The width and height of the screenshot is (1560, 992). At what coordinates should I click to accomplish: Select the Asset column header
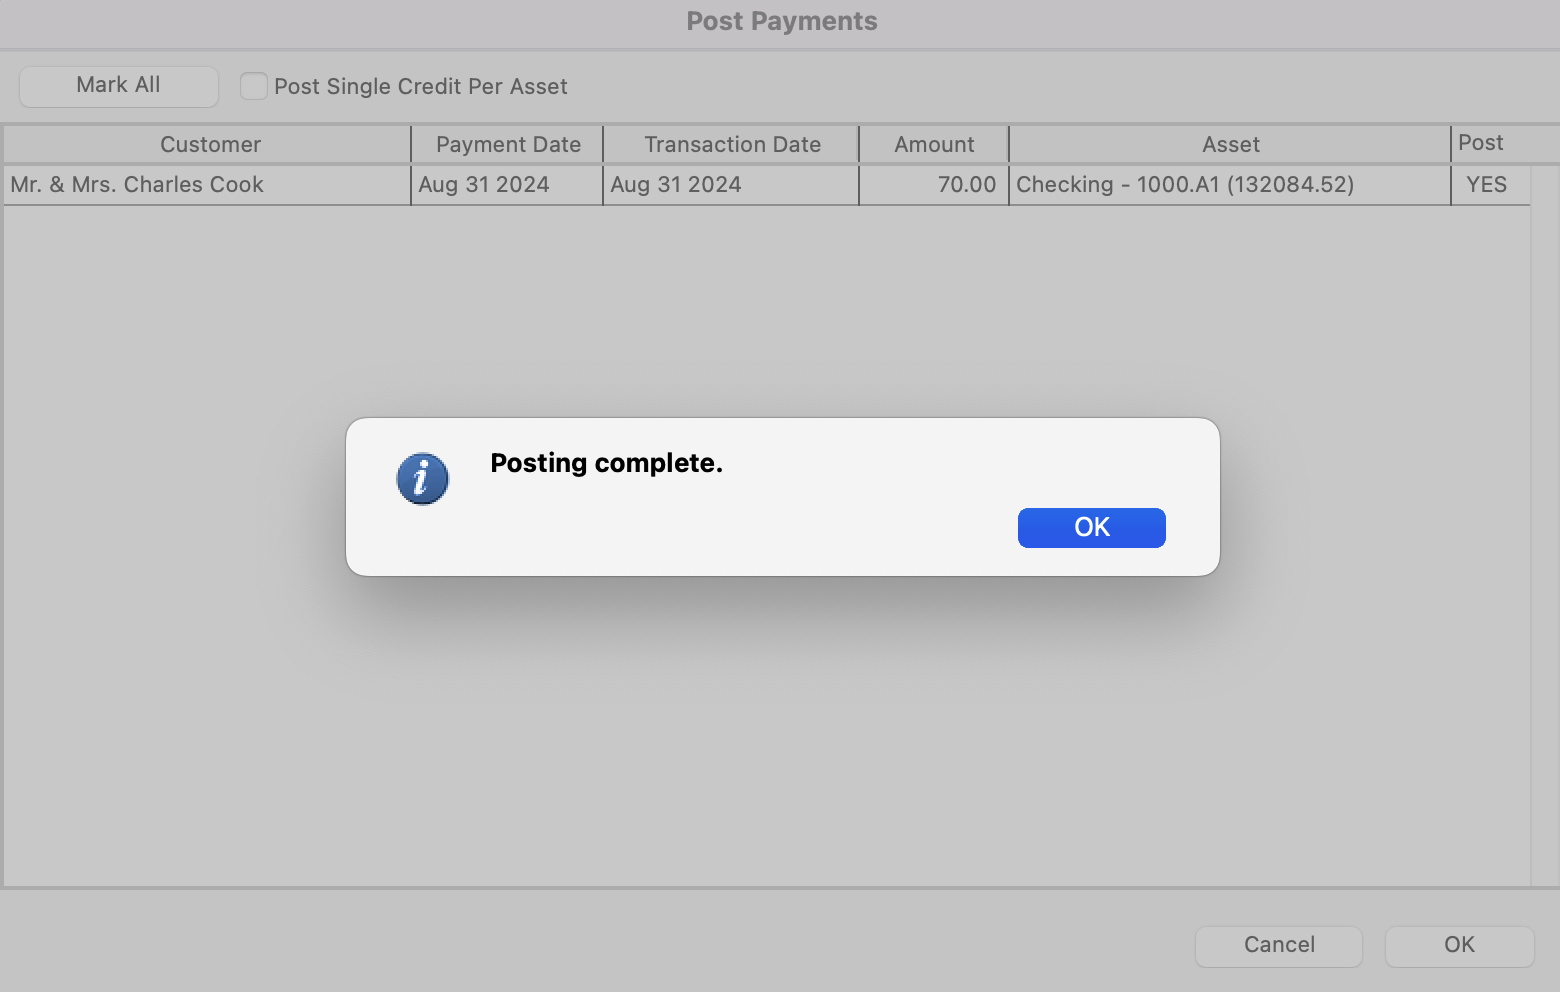(1230, 145)
